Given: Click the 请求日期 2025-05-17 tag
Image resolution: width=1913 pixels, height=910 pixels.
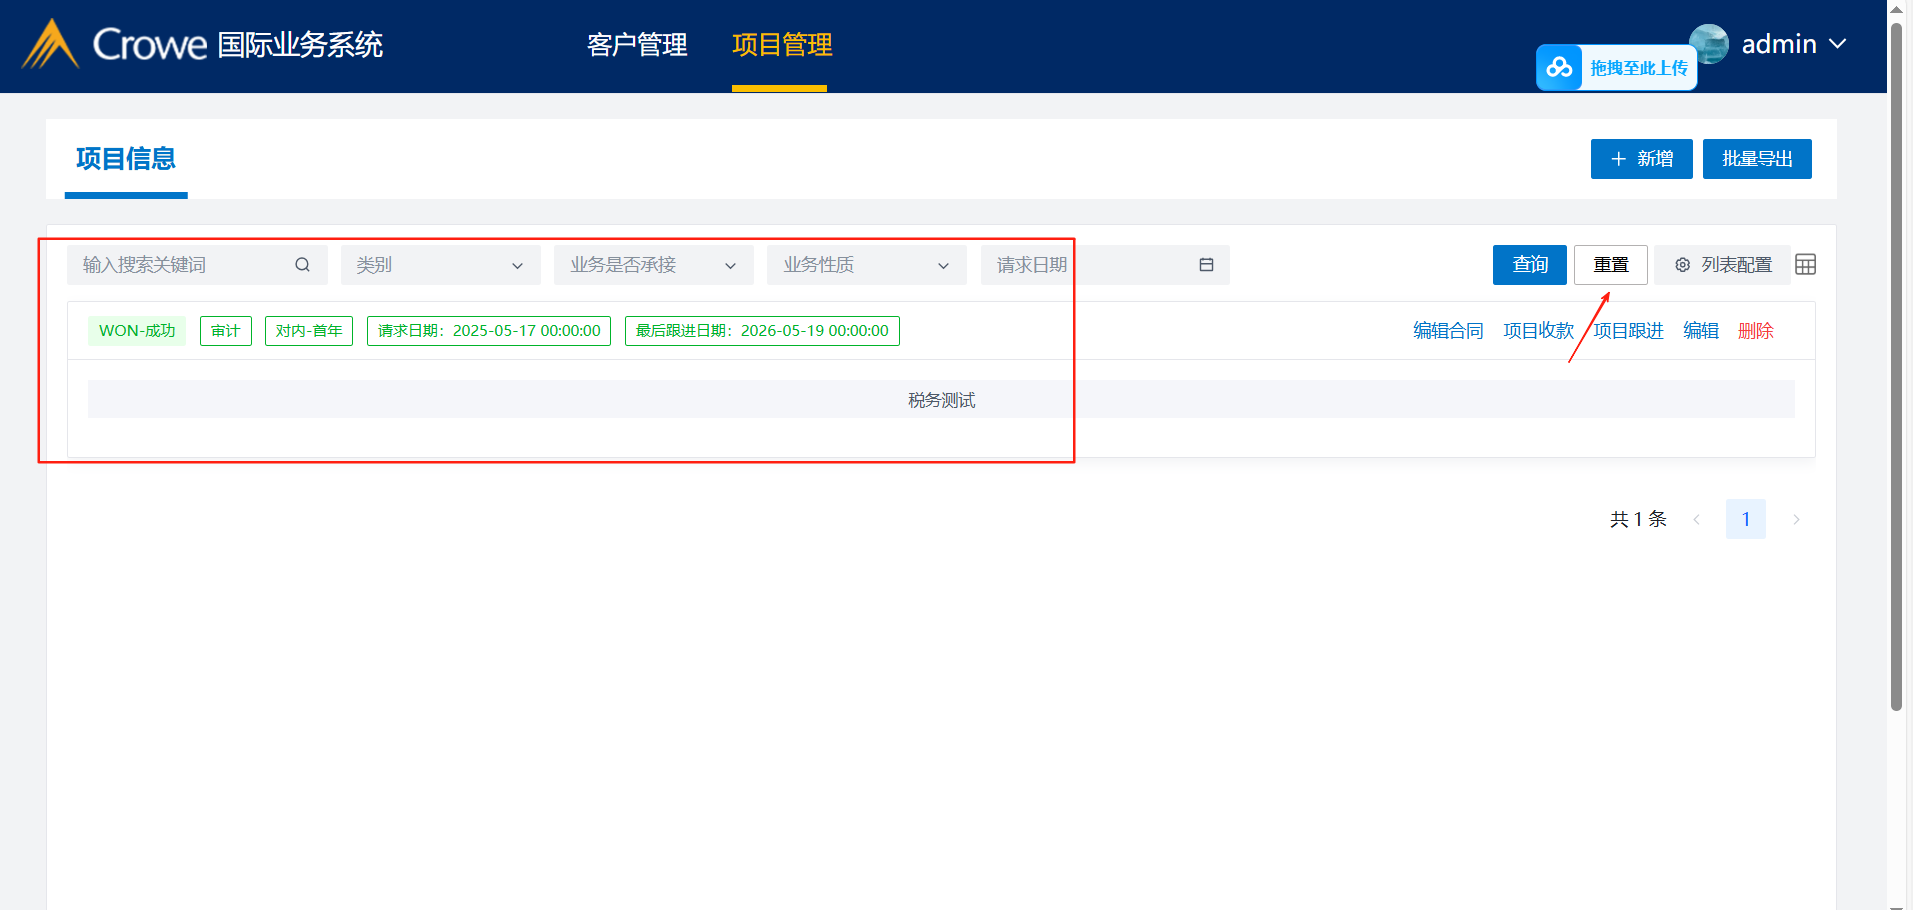Looking at the screenshot, I should 489,331.
